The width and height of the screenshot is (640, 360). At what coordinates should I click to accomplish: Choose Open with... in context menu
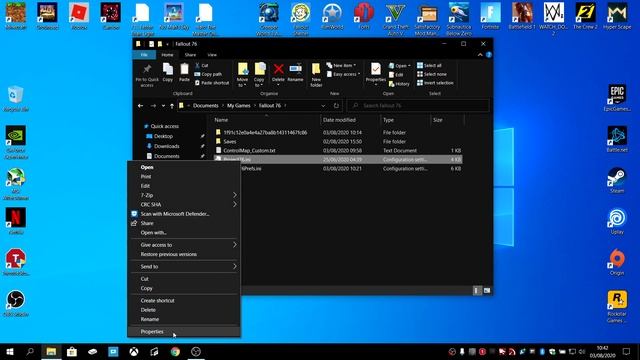pos(184,233)
